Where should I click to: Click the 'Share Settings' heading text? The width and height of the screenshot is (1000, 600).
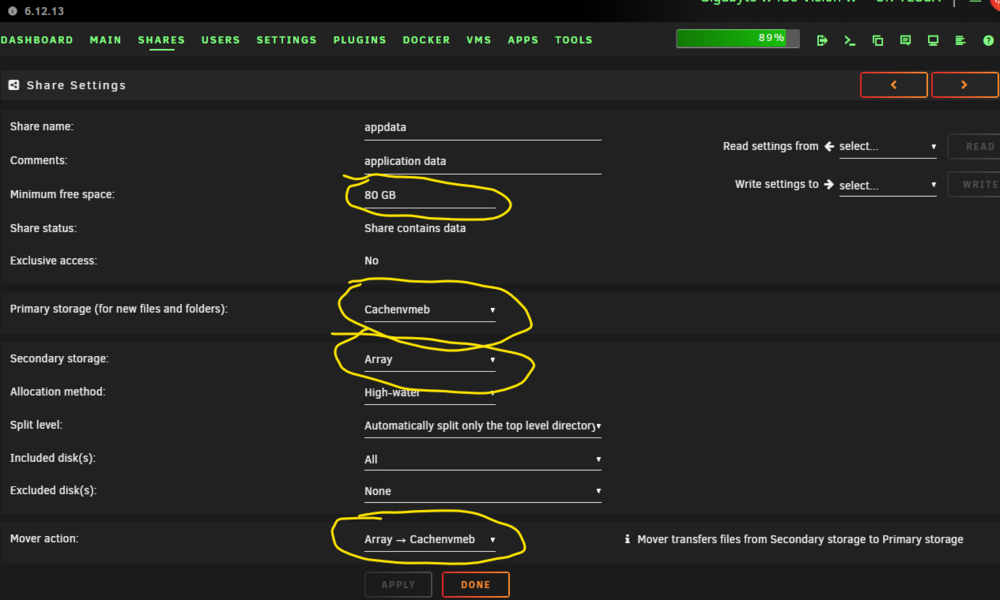pyautogui.click(x=77, y=85)
